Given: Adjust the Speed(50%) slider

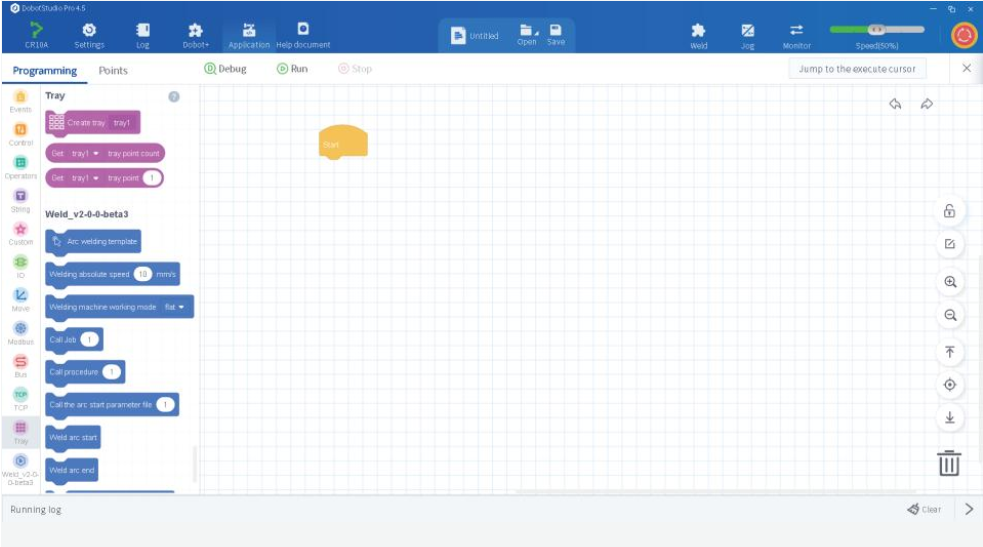Looking at the screenshot, I should point(876,29).
